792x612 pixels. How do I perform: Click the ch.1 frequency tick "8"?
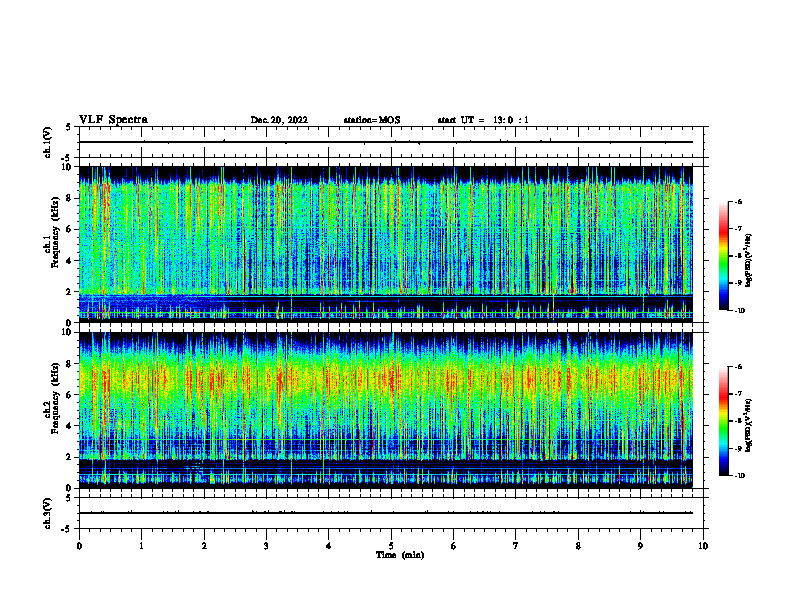point(69,198)
